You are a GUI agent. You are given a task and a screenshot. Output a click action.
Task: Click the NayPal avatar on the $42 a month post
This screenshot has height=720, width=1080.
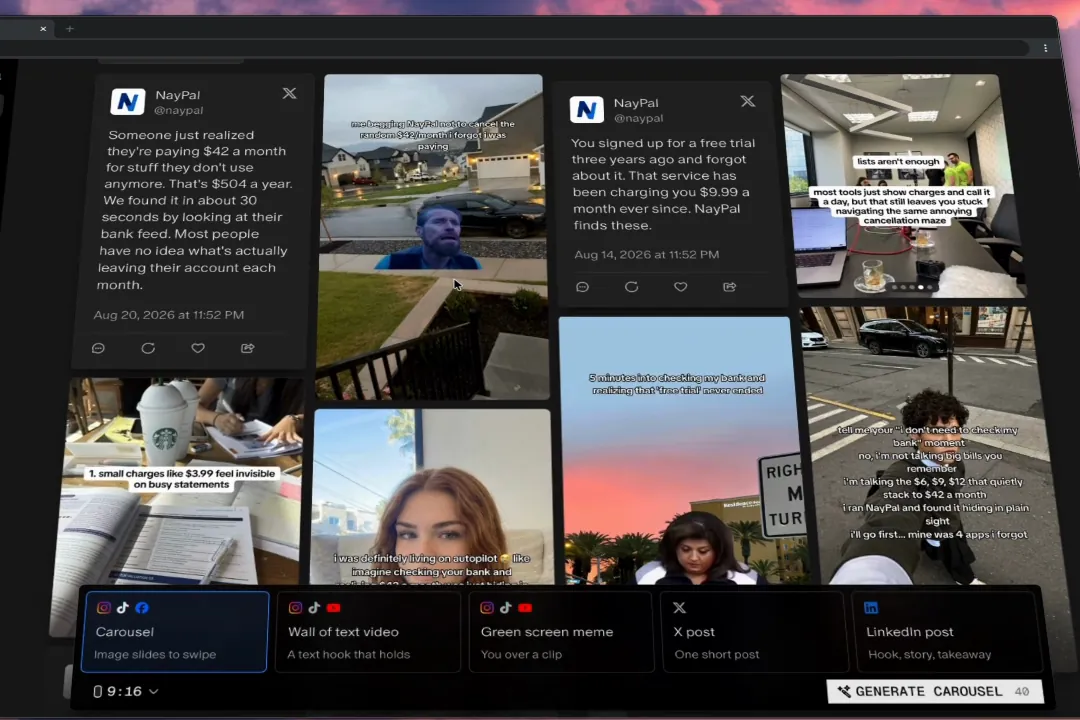pyautogui.click(x=128, y=102)
